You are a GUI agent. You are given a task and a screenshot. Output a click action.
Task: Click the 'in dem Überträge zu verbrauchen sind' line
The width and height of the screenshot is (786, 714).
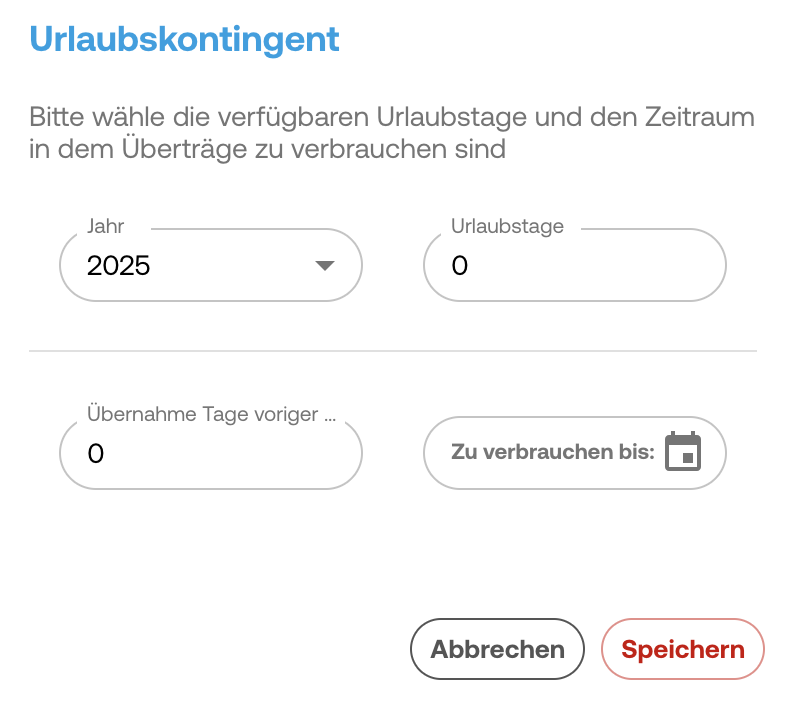tap(267, 150)
